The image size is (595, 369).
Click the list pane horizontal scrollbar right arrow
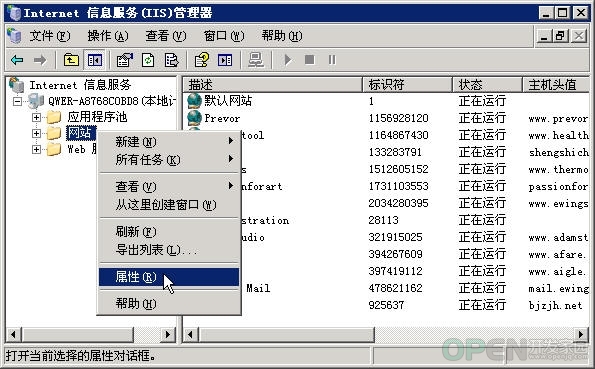click(580, 334)
